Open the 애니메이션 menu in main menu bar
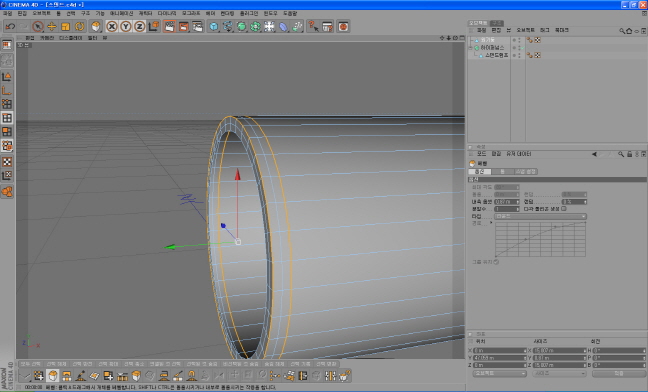Image resolution: width=648 pixels, height=392 pixels. (121, 14)
